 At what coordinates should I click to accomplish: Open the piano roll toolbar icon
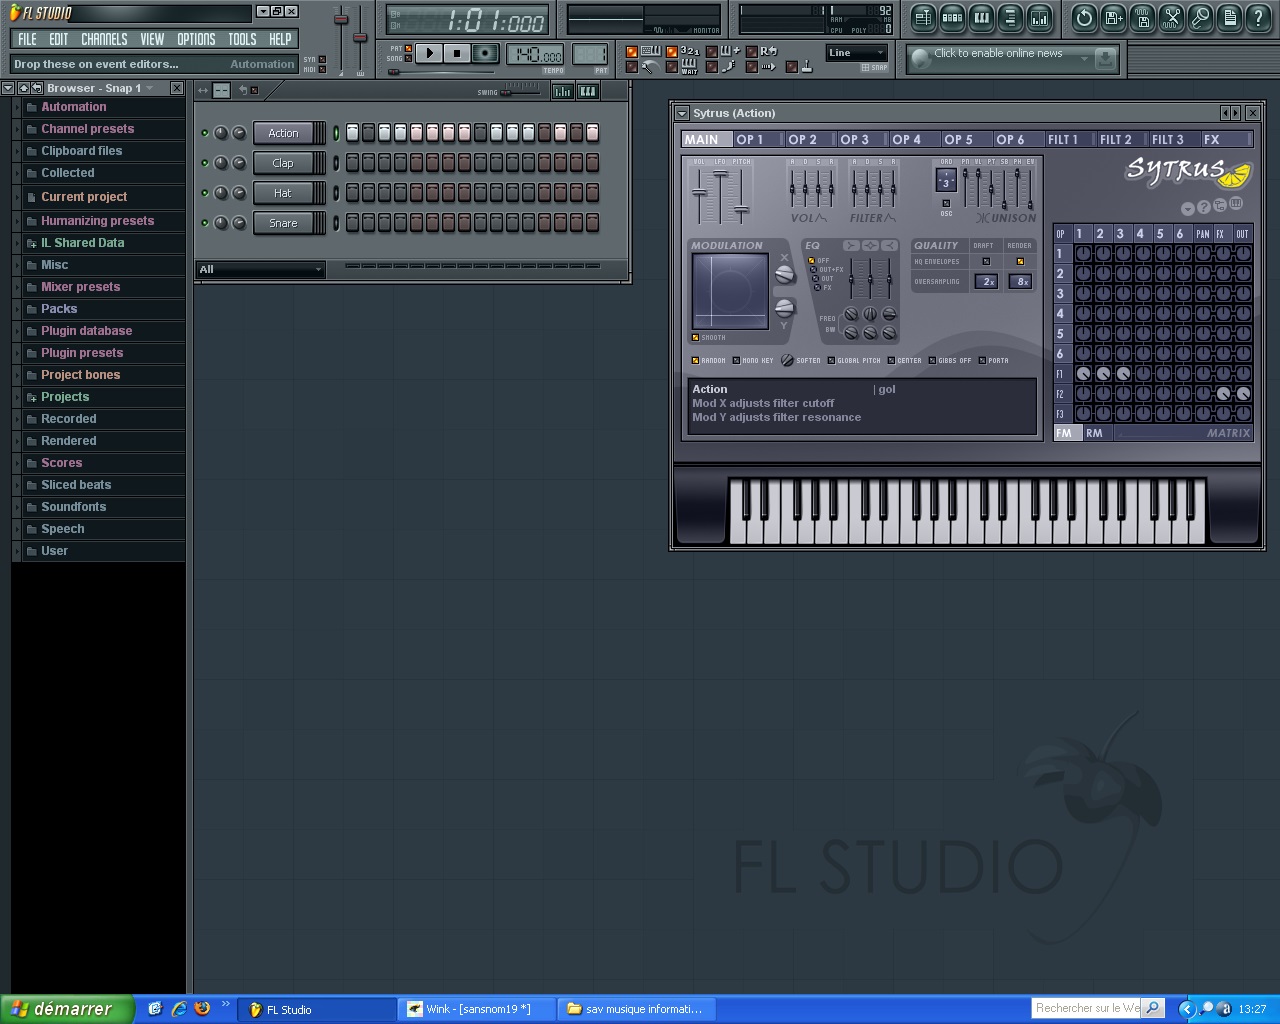pyautogui.click(x=981, y=18)
